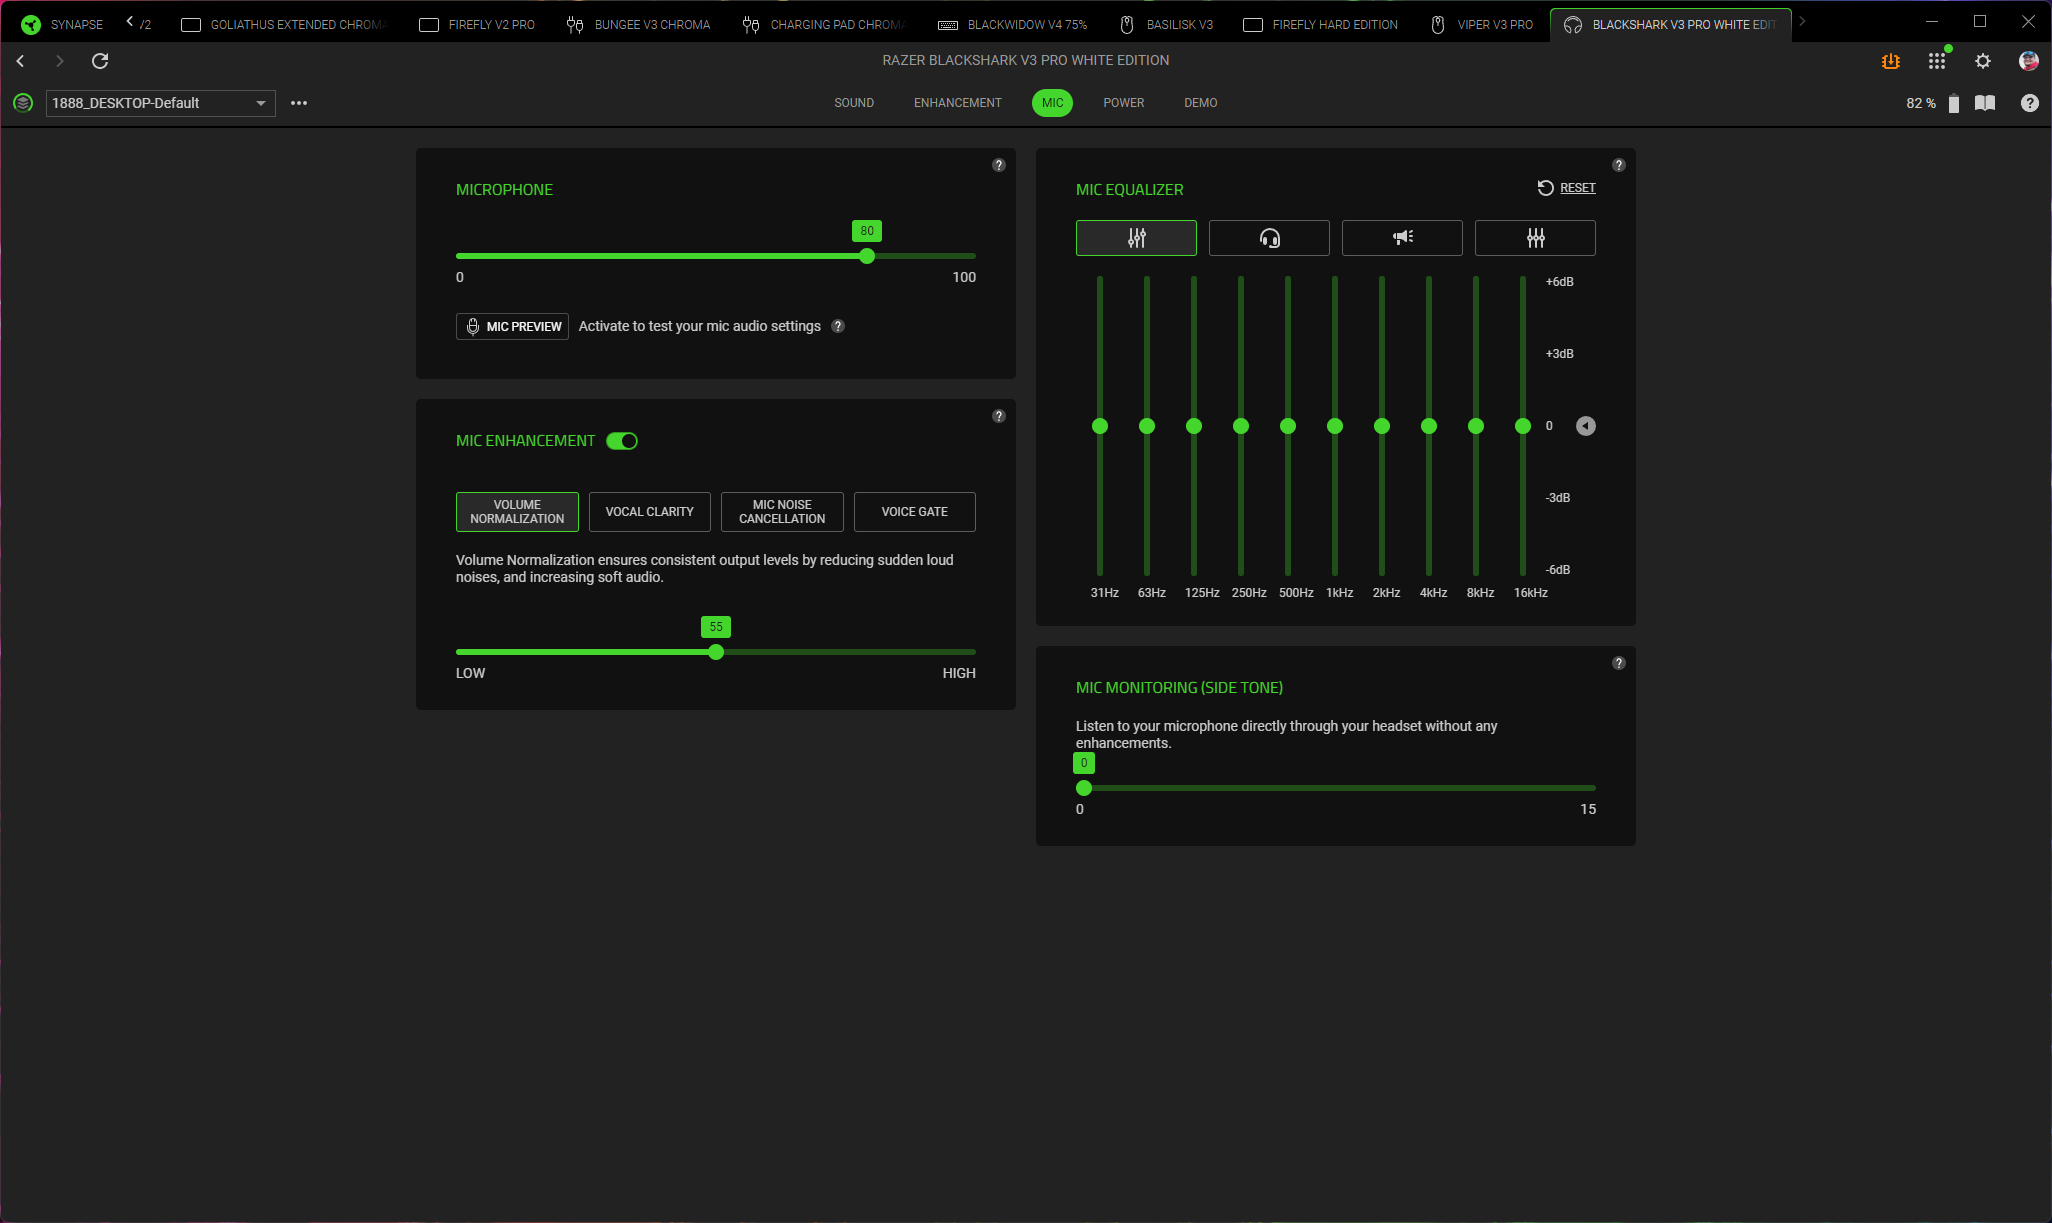Open the 1888_DESKTOP-Default profile dropdown
Image resolution: width=2052 pixels, height=1223 pixels.
point(160,103)
